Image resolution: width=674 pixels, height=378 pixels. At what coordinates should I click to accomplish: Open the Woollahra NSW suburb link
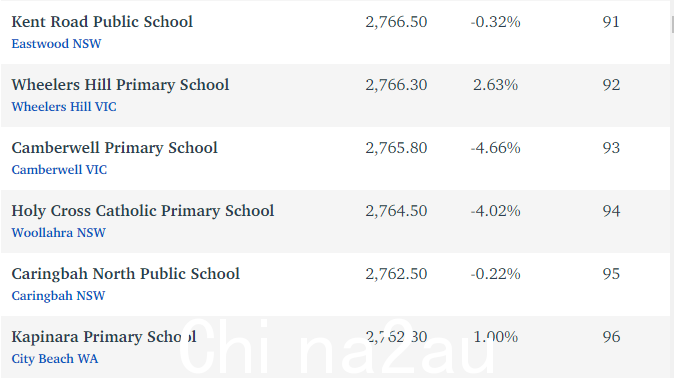[58, 233]
